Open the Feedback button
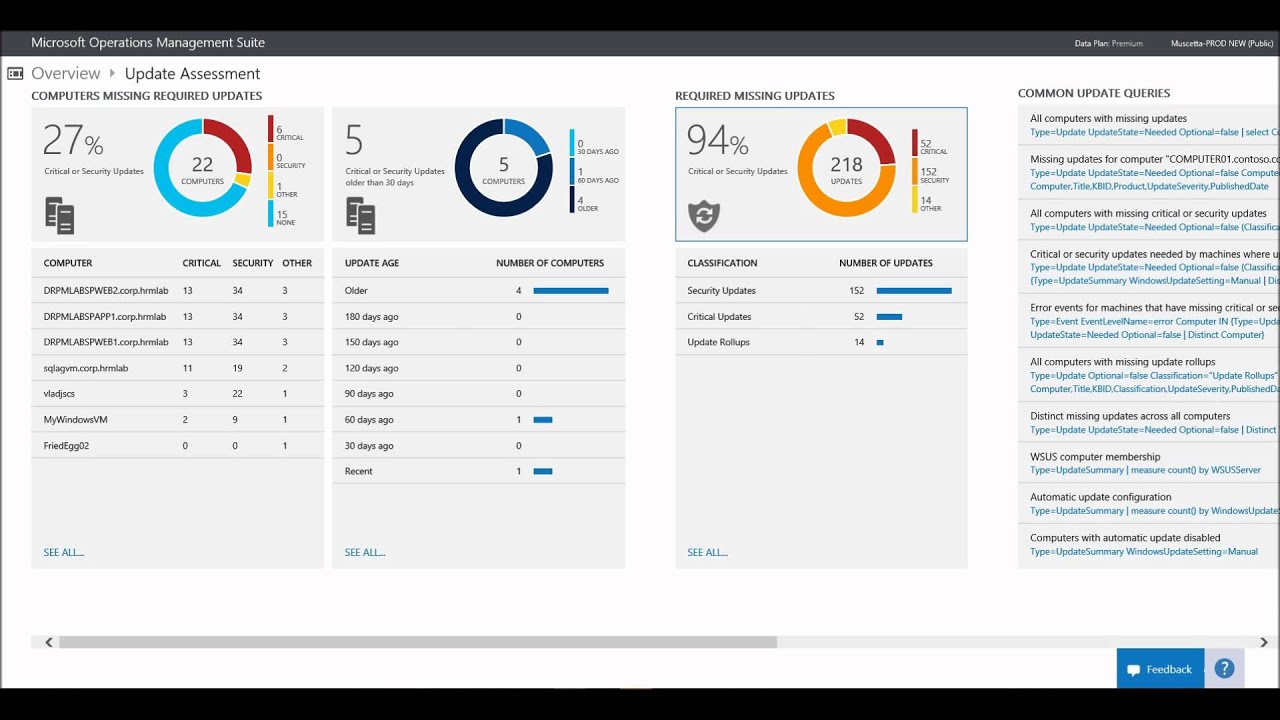The height and width of the screenshot is (720, 1280). [1160, 669]
